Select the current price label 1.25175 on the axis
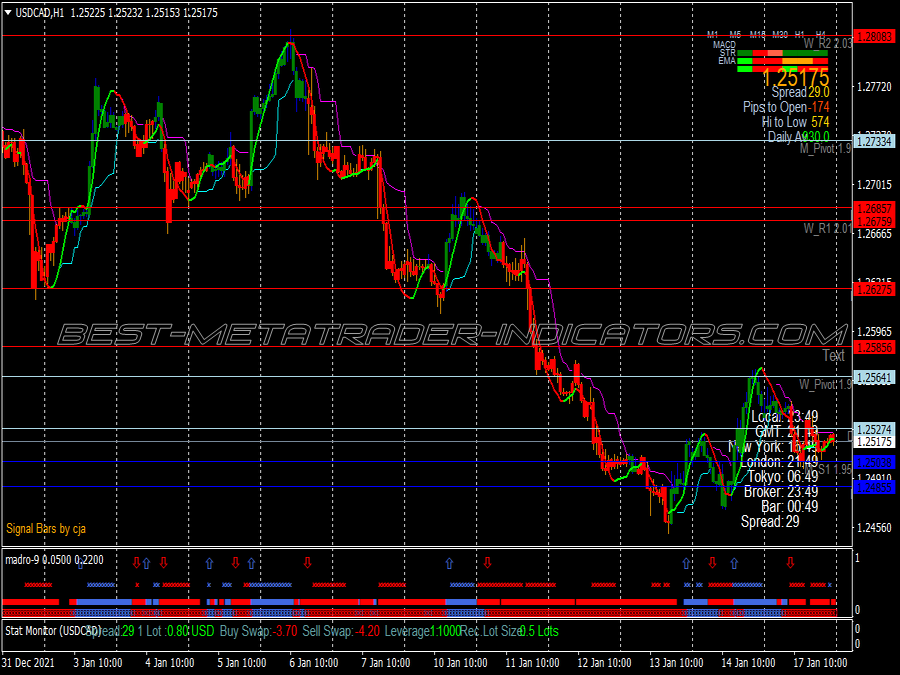This screenshot has width=900, height=675. 874,442
